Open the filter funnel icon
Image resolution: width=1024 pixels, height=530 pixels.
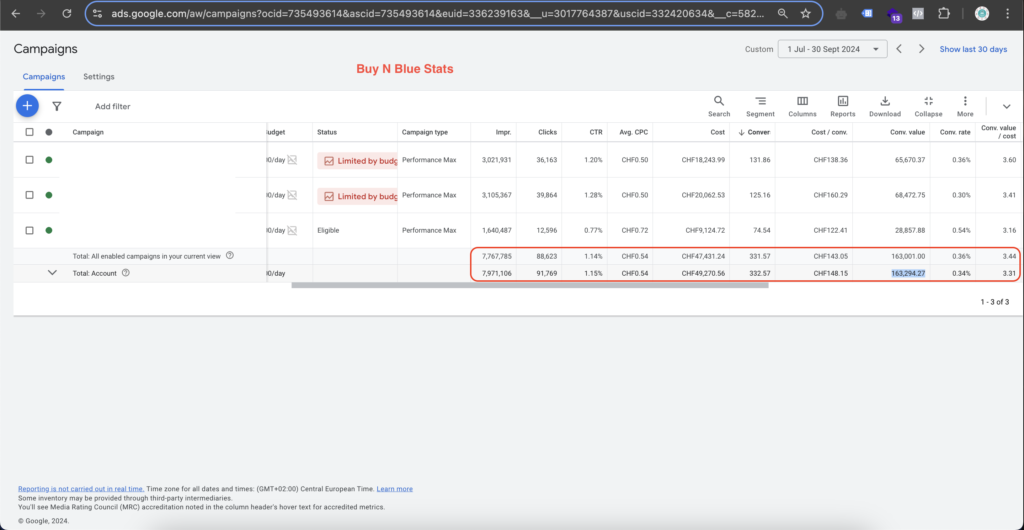point(57,106)
